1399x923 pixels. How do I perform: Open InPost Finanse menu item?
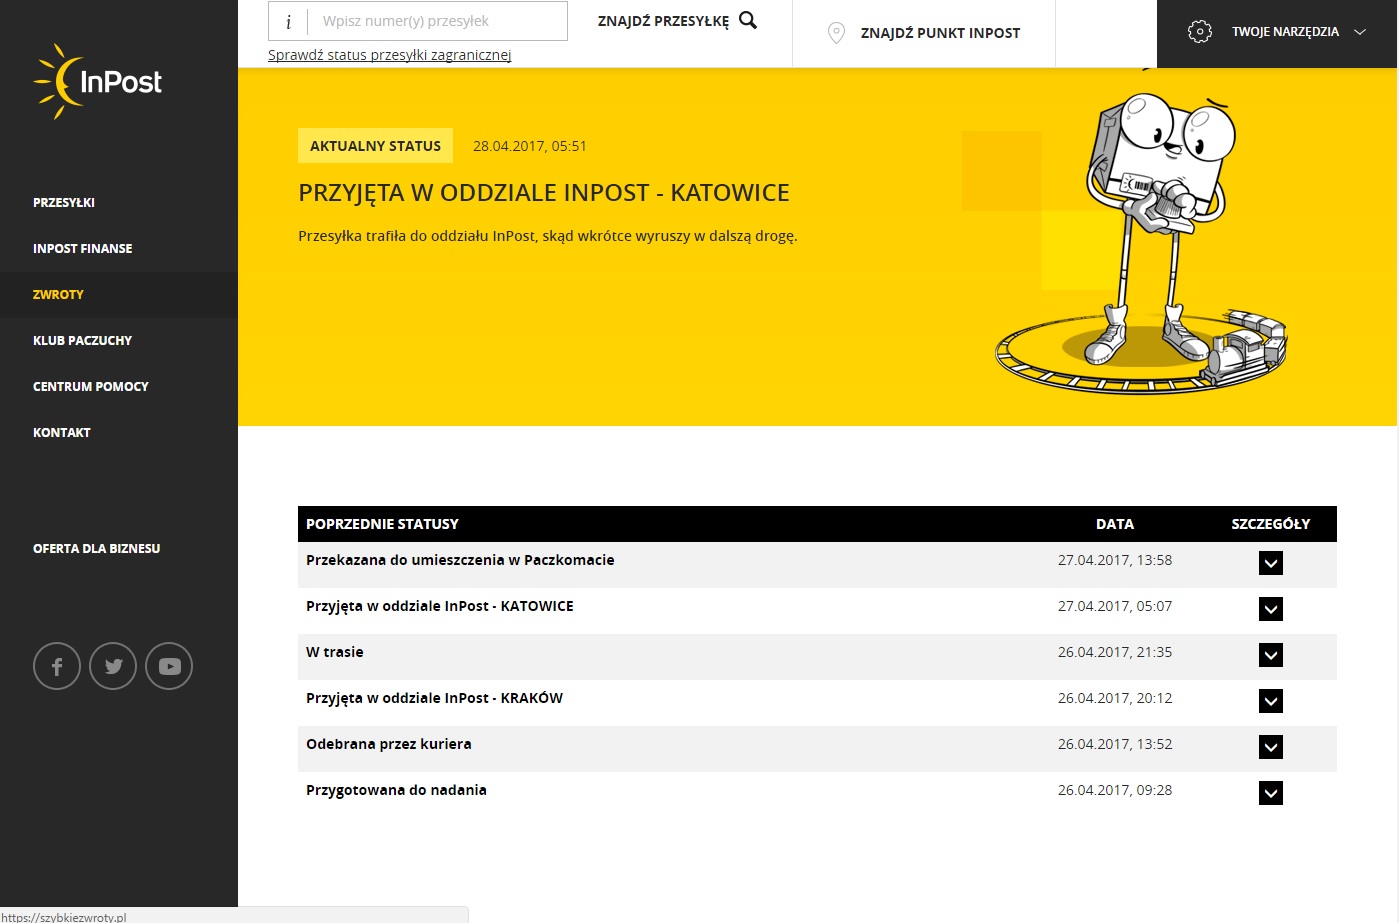(x=83, y=249)
